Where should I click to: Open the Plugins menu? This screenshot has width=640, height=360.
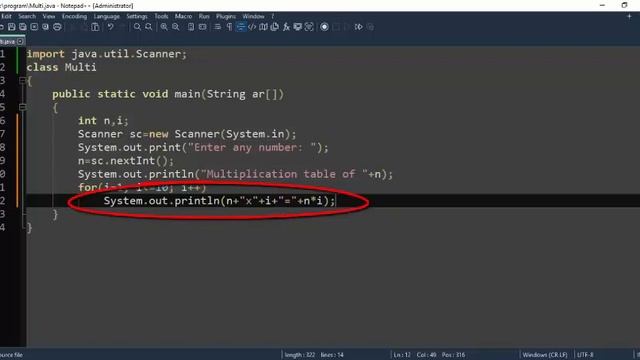click(226, 16)
